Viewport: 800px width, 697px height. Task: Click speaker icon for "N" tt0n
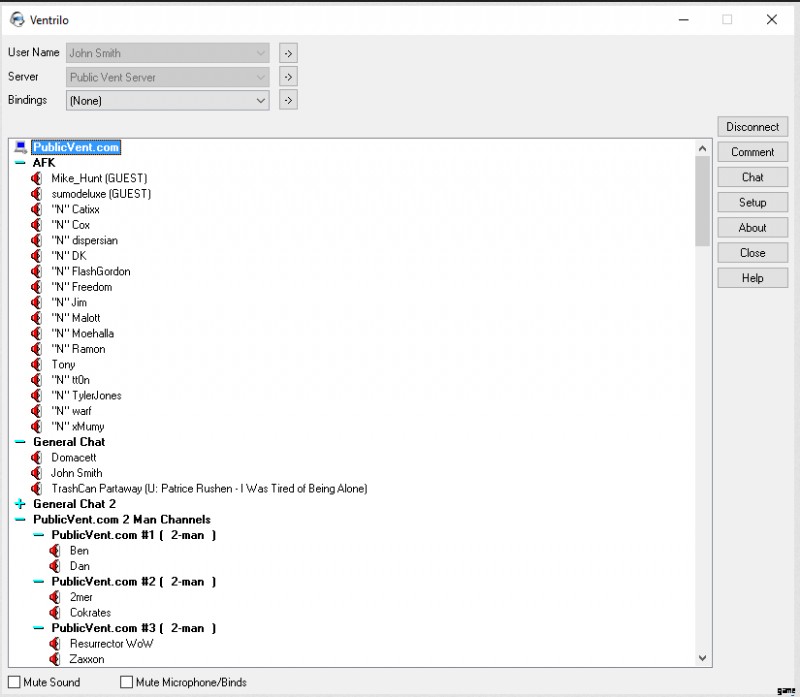pos(36,380)
